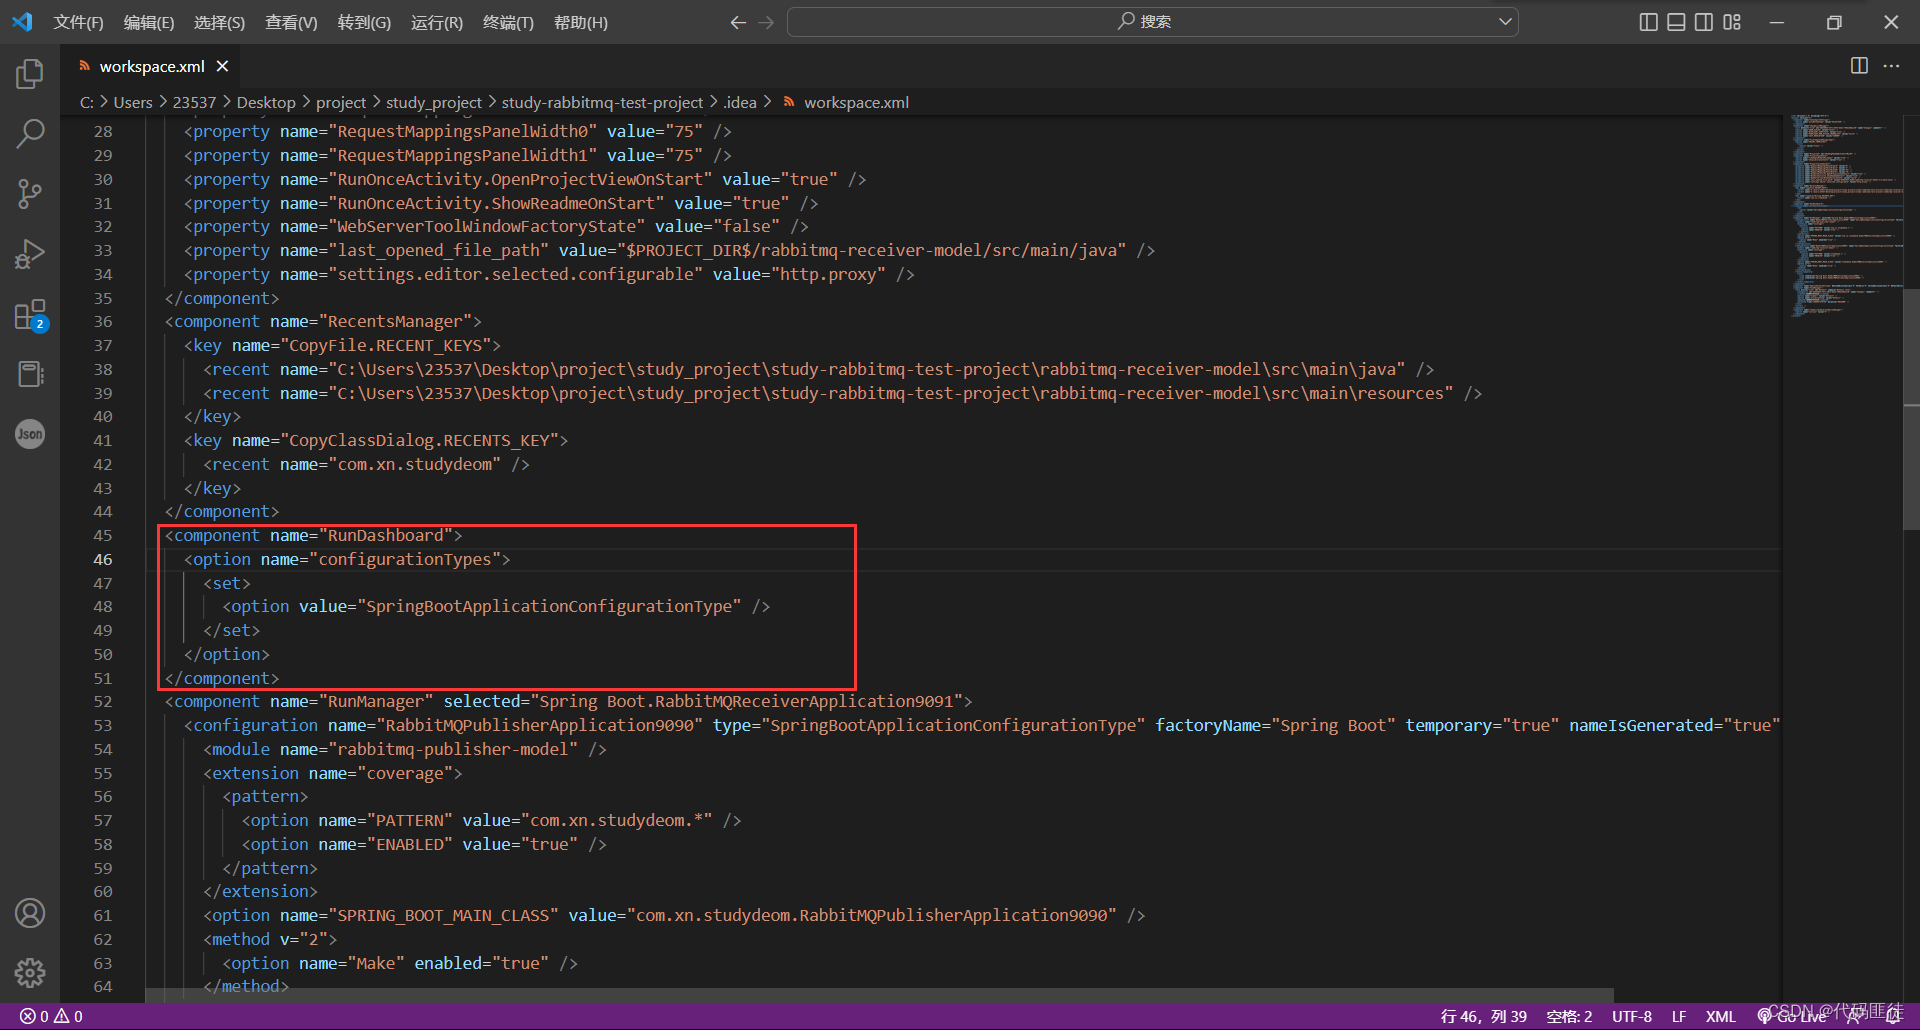
Task: Change line ending via LF status item
Action: (x=1679, y=1016)
